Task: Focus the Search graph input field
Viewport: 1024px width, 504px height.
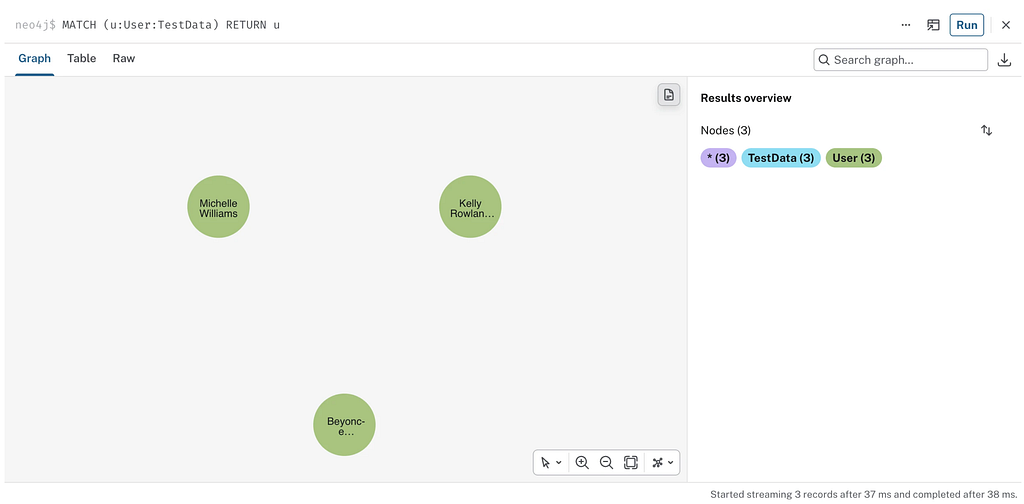Action: point(901,60)
